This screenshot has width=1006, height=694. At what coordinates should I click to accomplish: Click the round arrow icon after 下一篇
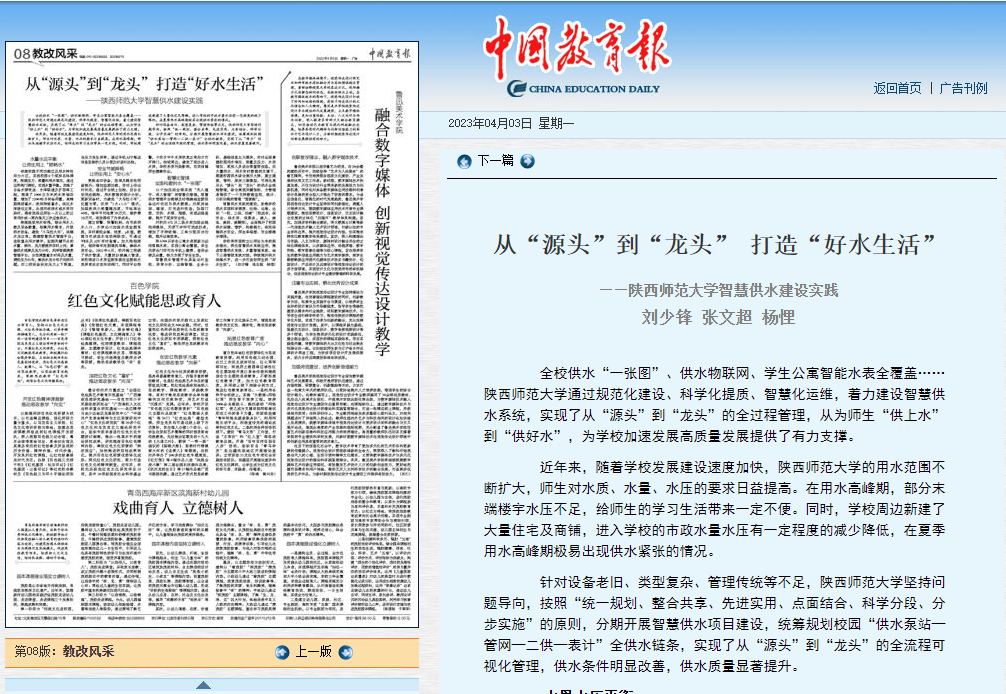tap(527, 162)
